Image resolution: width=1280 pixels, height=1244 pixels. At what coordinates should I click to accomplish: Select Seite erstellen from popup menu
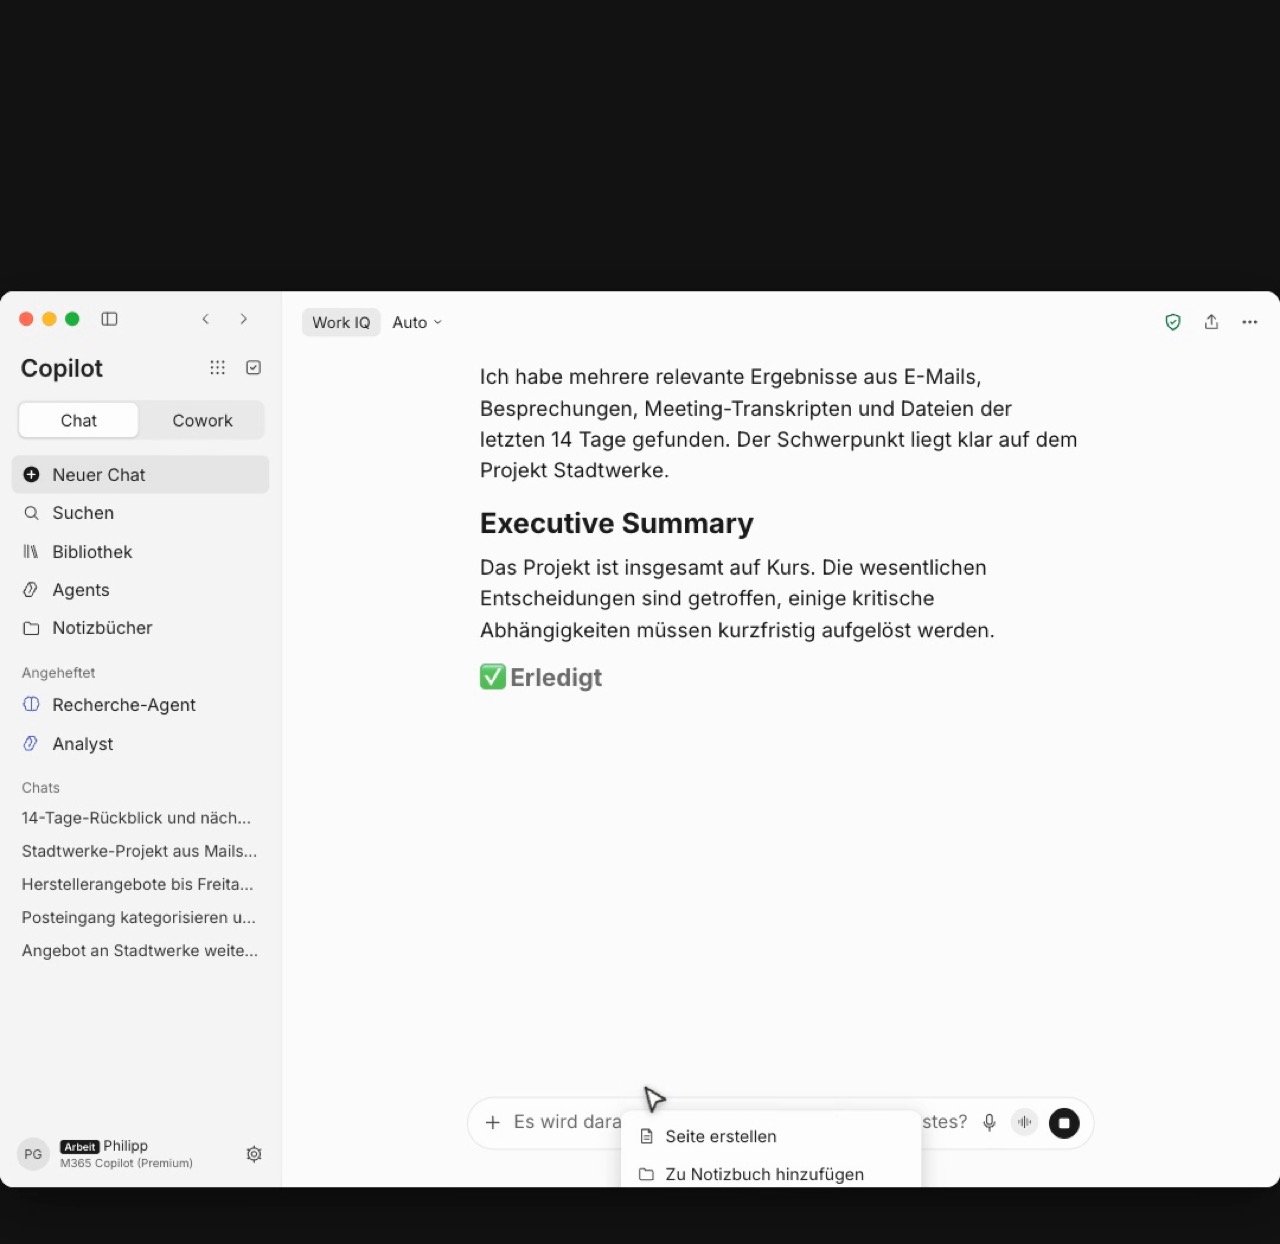click(770, 1136)
